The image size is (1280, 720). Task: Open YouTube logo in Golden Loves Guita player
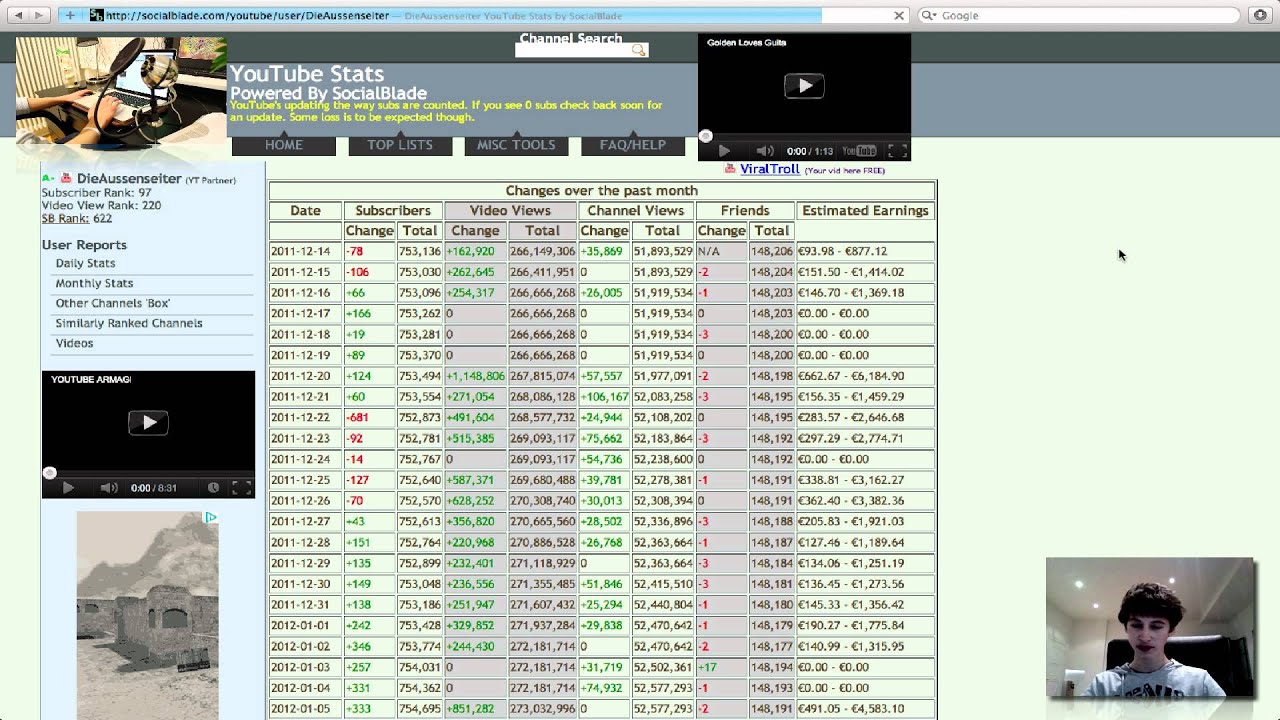point(859,151)
